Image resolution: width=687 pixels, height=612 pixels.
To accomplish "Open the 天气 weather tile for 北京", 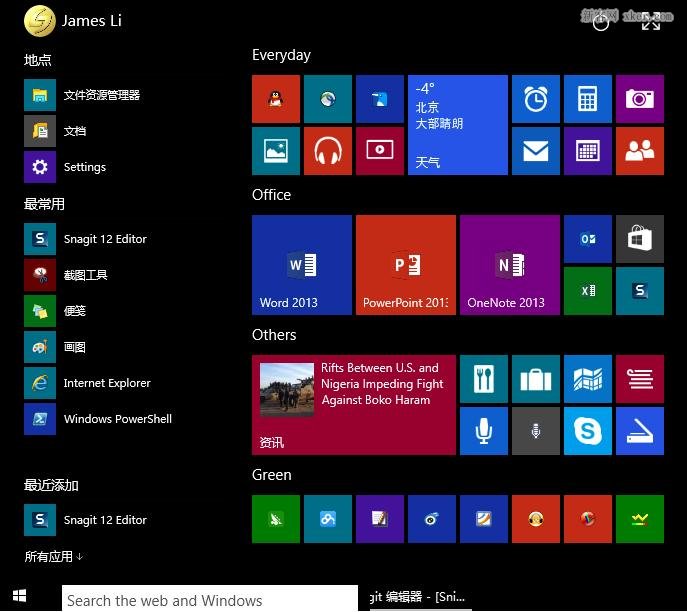I will click(458, 125).
